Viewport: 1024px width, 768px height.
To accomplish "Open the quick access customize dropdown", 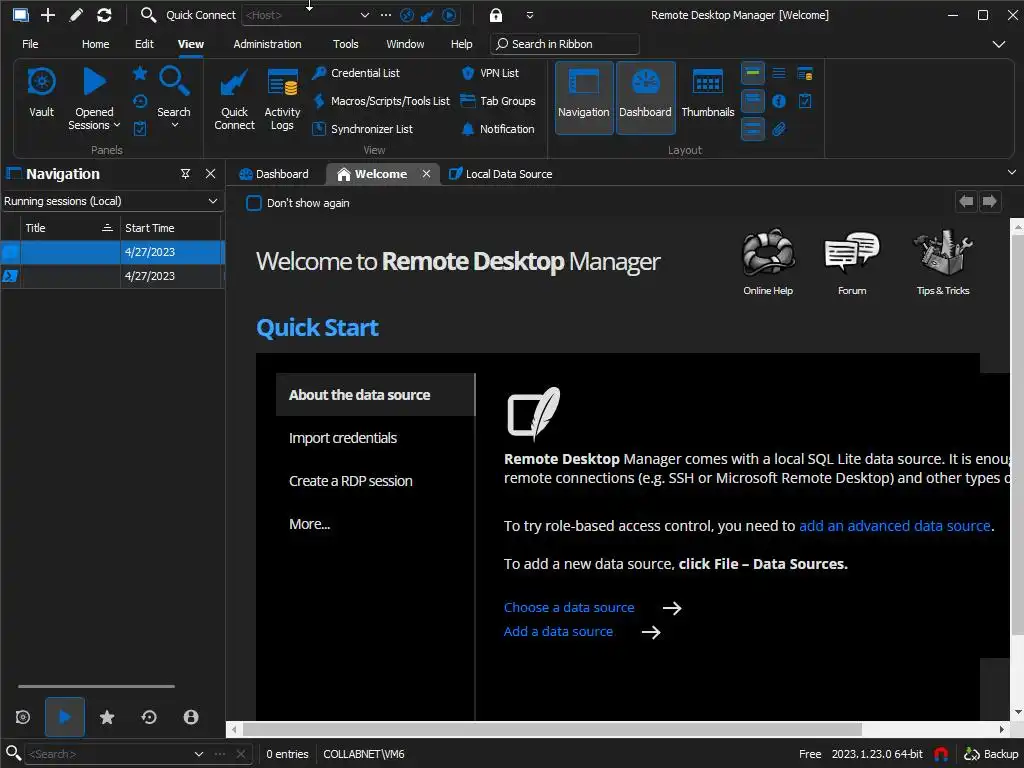I will point(530,15).
